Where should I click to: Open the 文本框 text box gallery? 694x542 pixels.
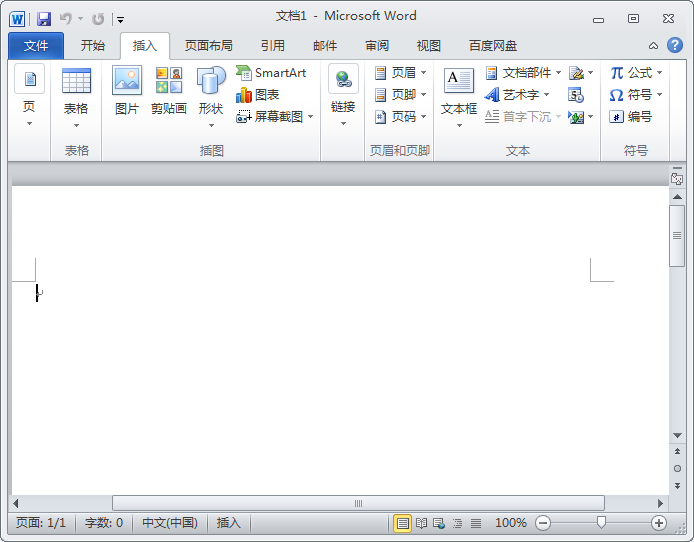click(x=459, y=98)
